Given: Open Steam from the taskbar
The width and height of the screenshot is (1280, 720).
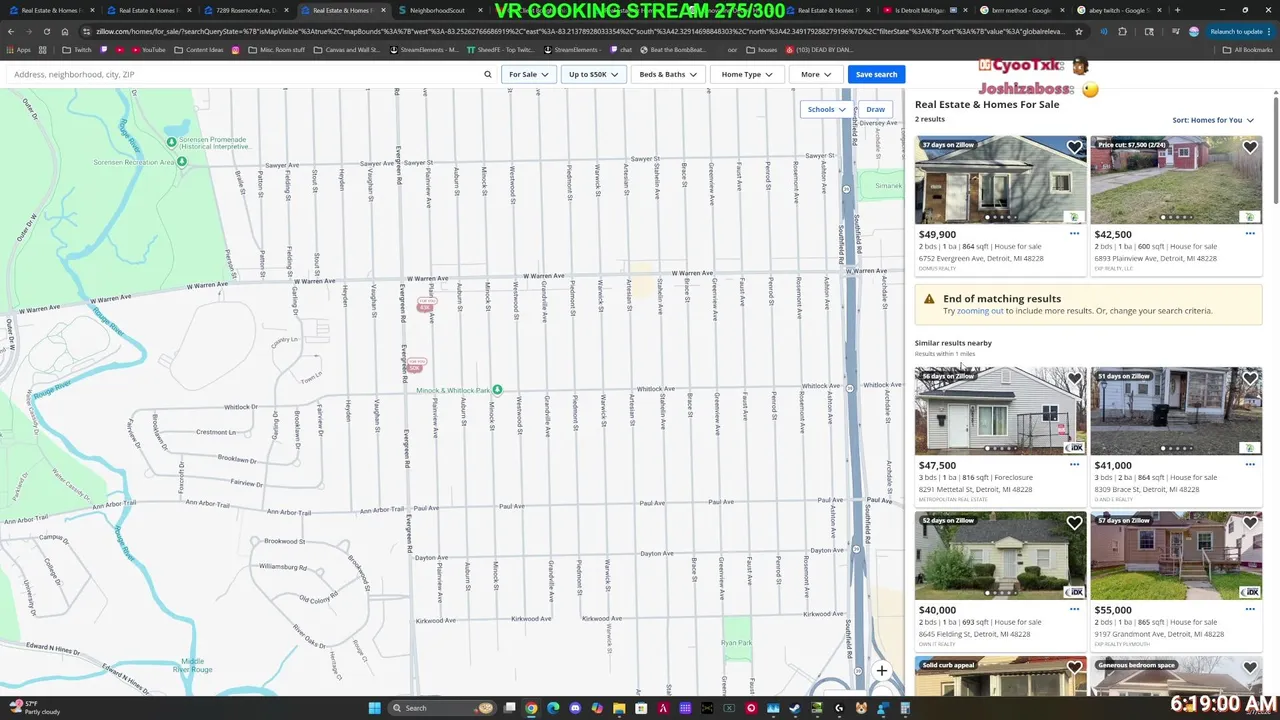Looking at the screenshot, I should point(795,708).
